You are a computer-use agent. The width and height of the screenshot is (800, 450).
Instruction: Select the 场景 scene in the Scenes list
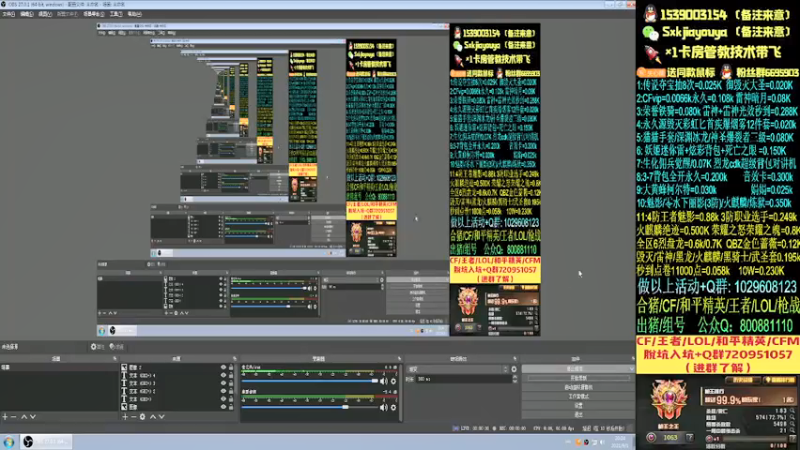point(59,367)
